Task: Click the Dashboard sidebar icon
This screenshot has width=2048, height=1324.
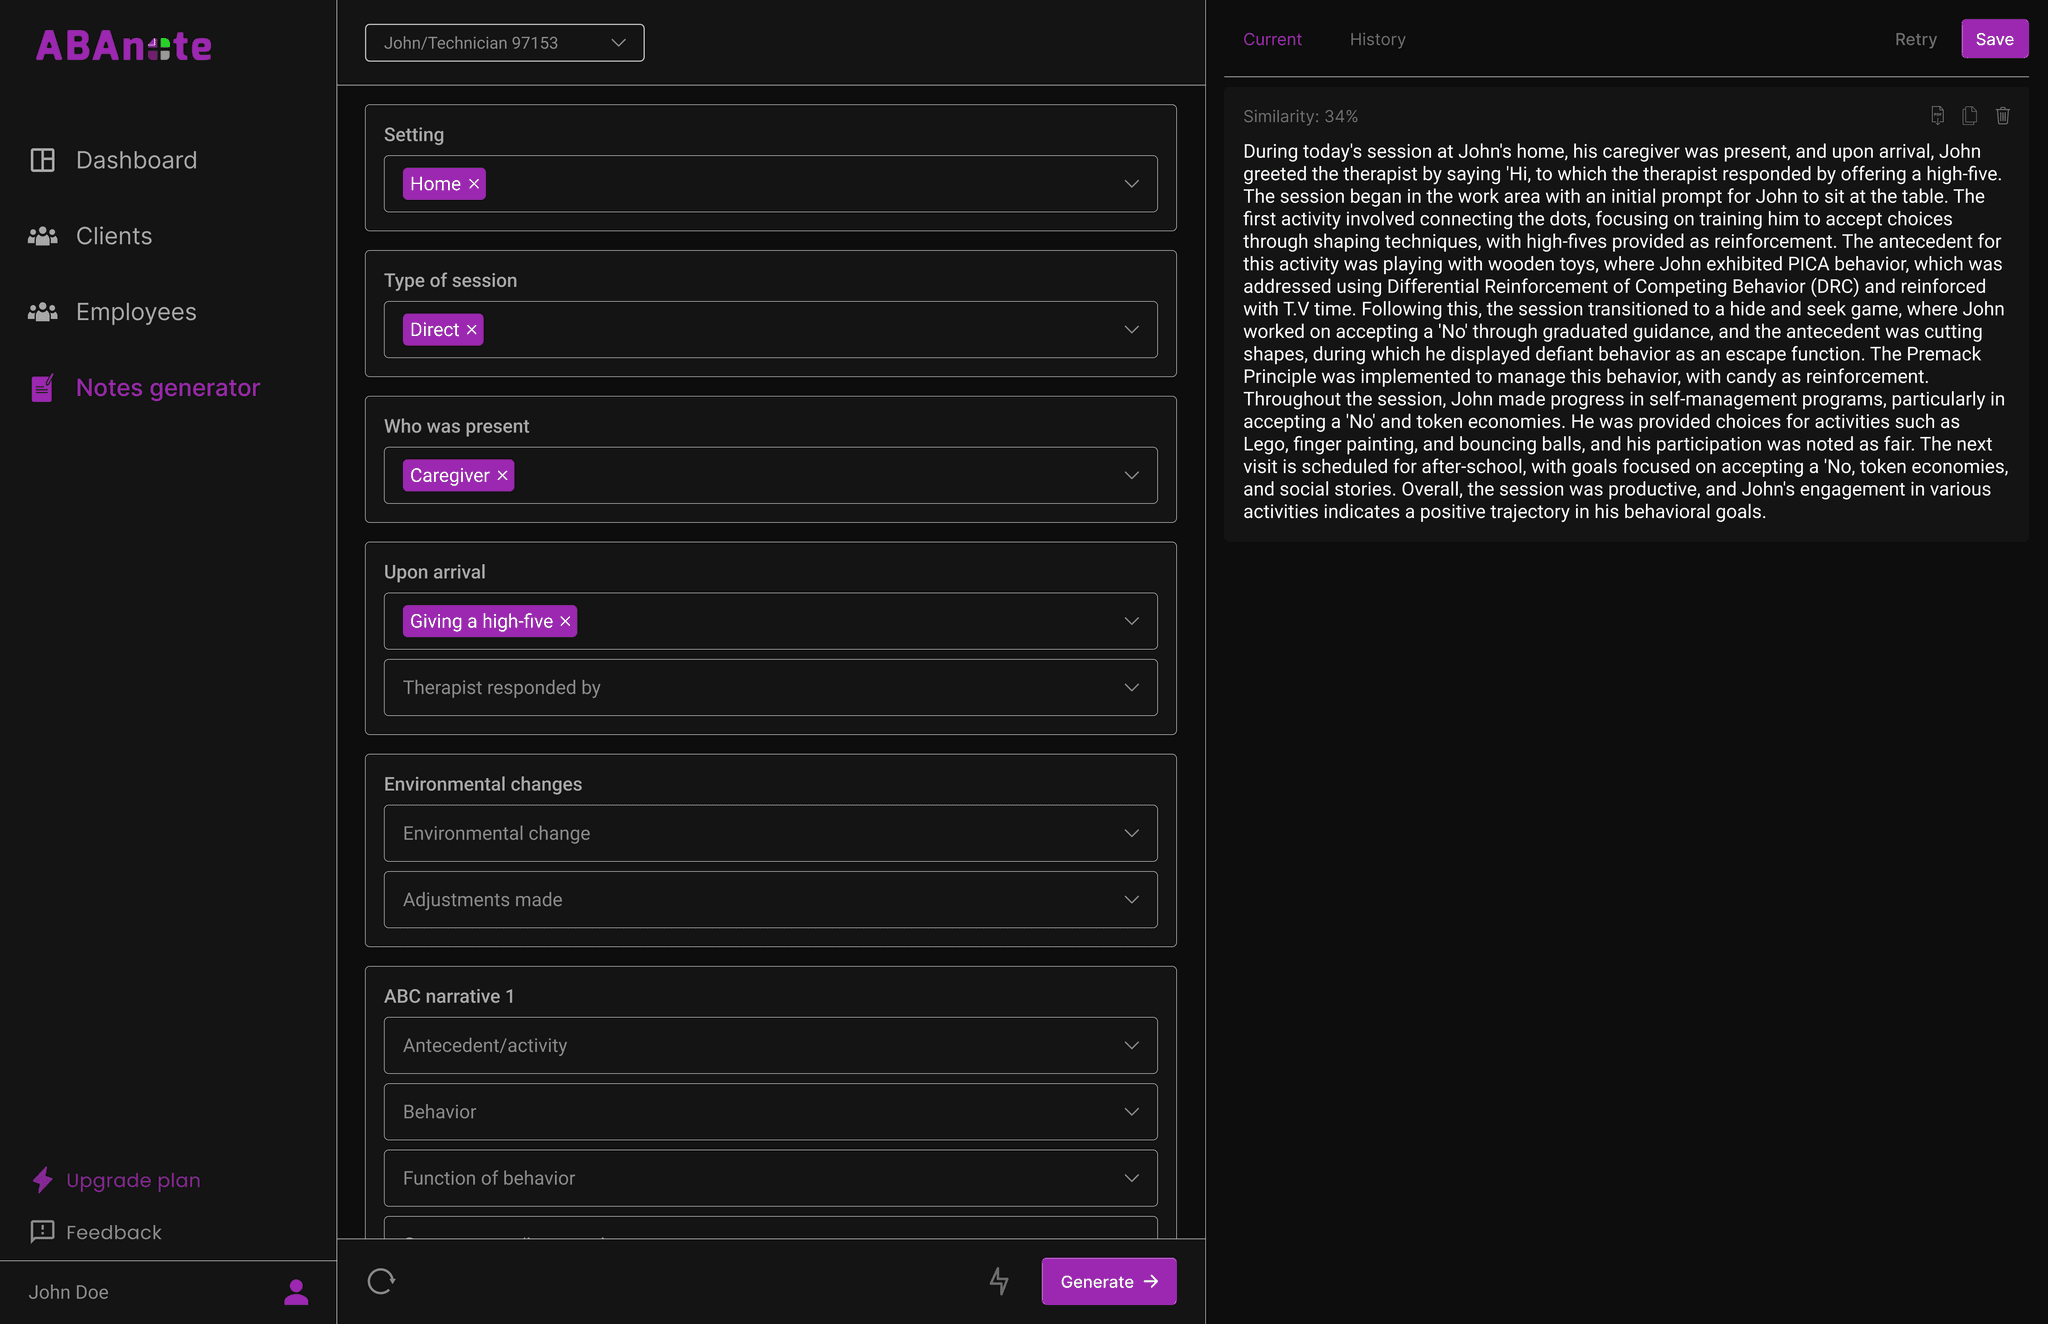Action: 43,160
